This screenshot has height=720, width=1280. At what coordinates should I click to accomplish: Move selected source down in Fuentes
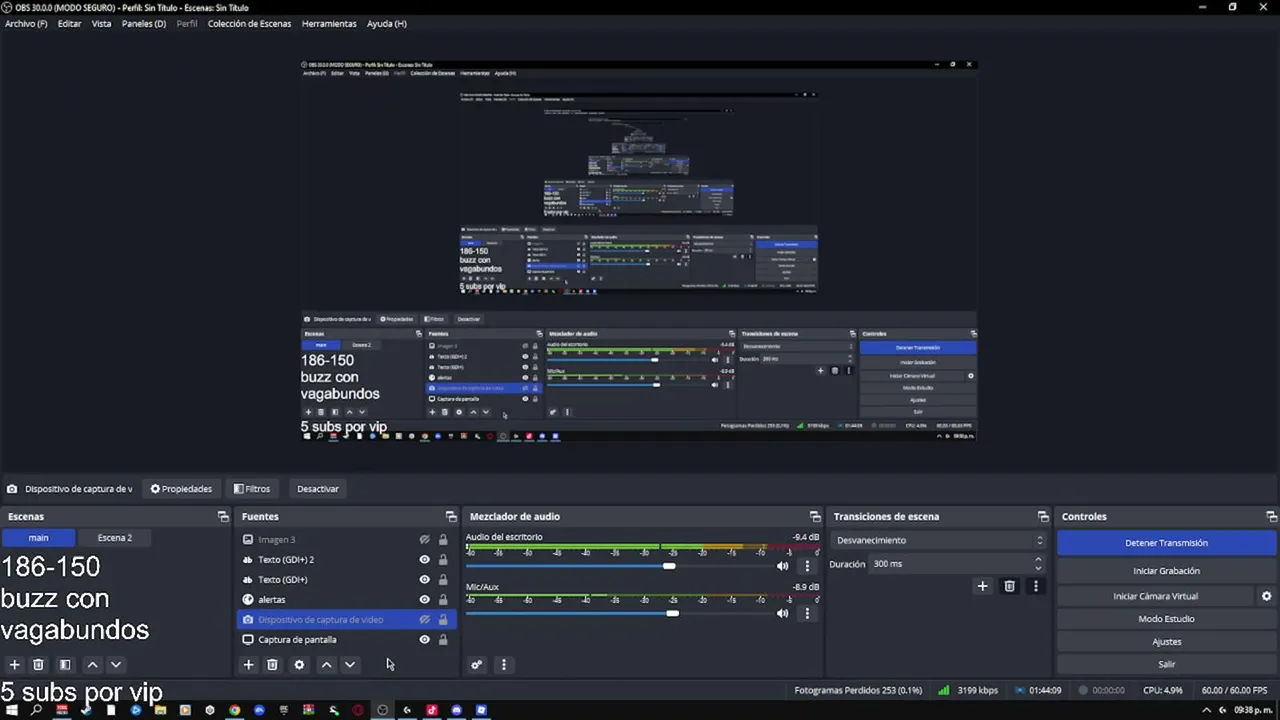click(x=350, y=664)
